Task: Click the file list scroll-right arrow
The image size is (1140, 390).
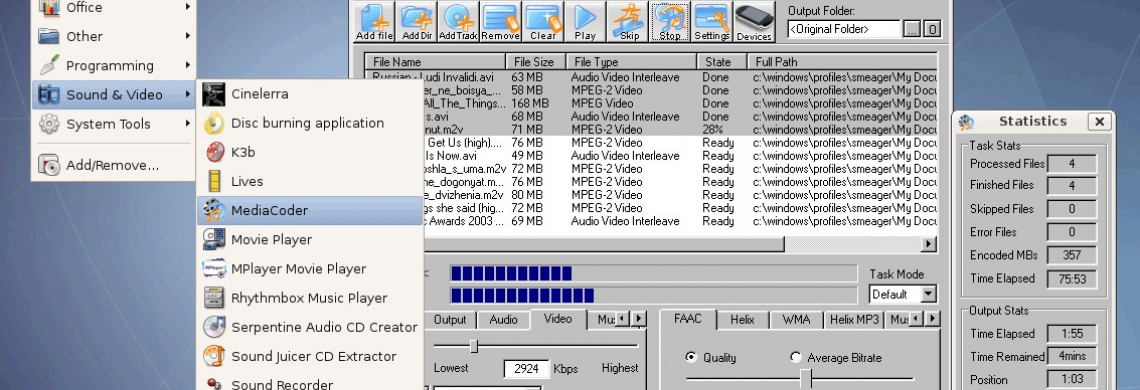Action: 928,244
